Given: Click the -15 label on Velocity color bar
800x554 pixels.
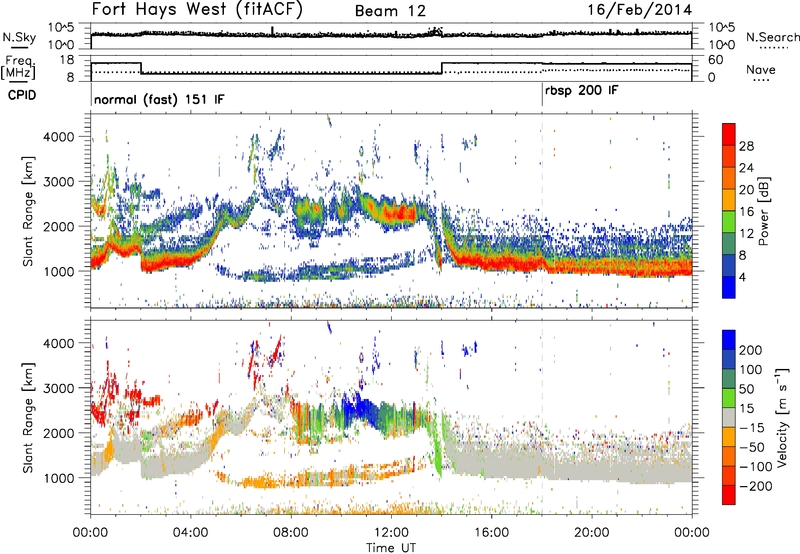Looking at the screenshot, I should point(752,428).
